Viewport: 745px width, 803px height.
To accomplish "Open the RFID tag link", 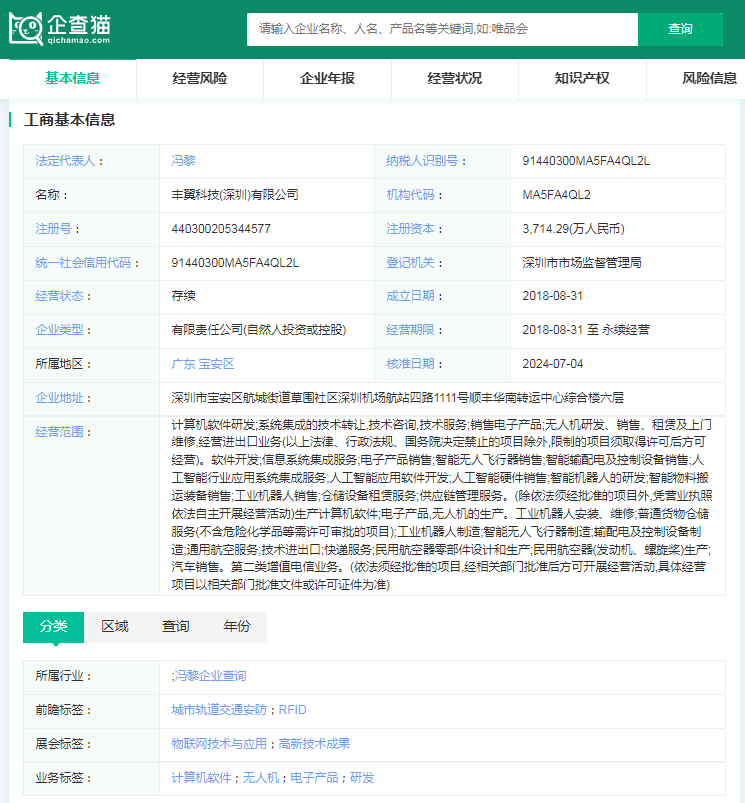I will click(292, 710).
